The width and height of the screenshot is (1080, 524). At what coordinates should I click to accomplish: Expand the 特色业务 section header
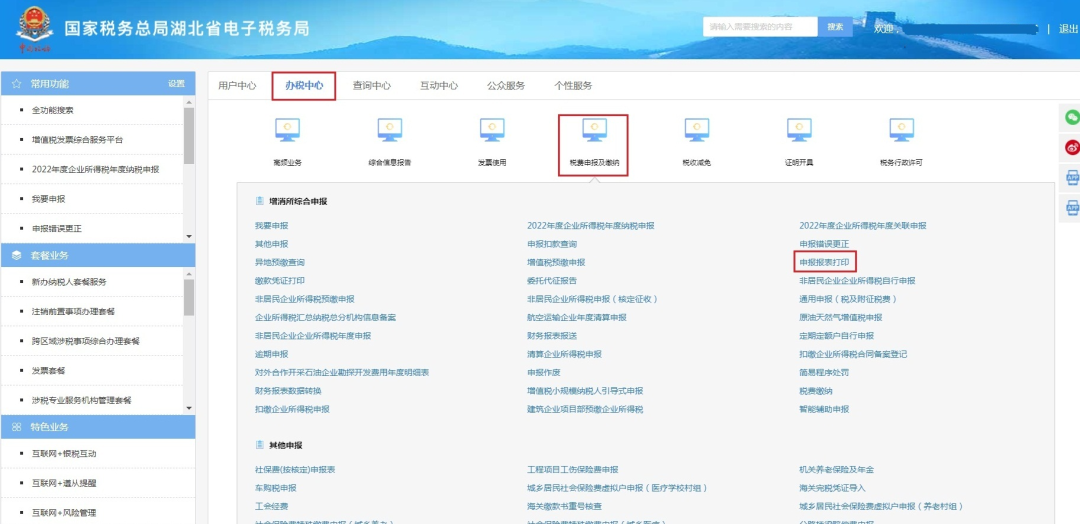point(97,427)
